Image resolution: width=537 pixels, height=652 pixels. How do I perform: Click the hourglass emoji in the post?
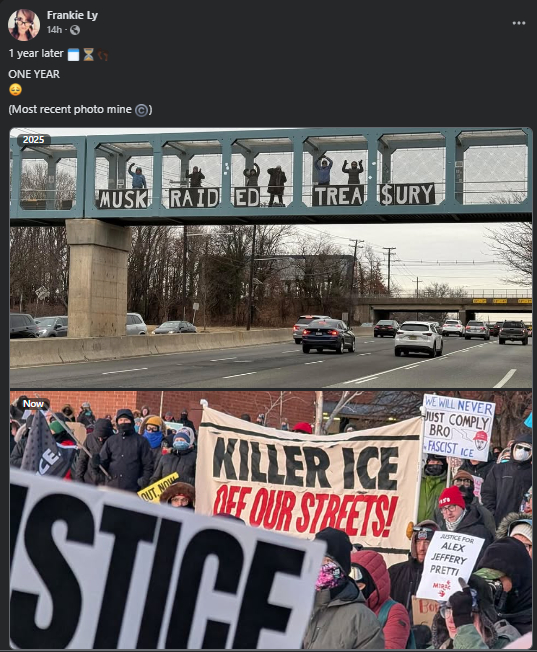point(88,54)
